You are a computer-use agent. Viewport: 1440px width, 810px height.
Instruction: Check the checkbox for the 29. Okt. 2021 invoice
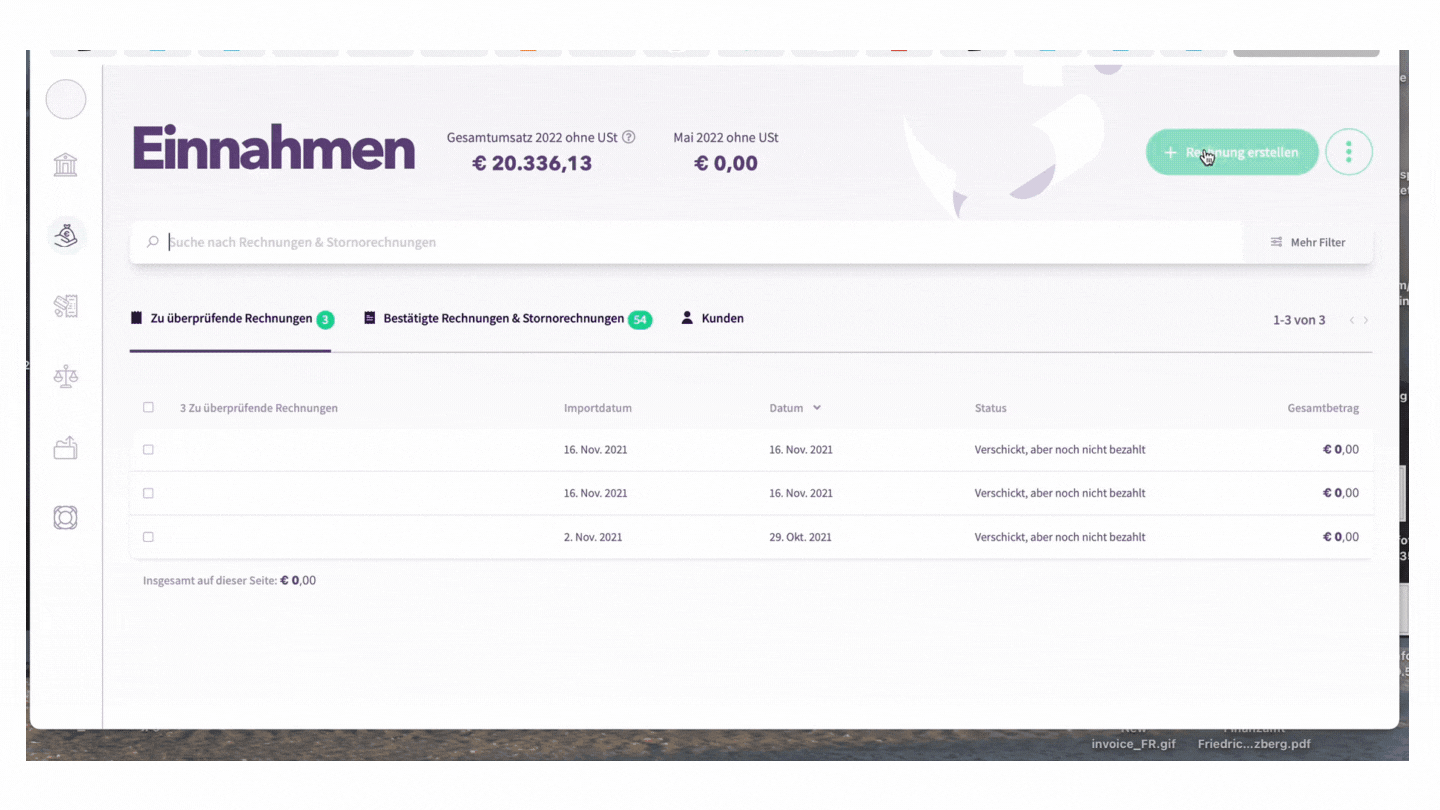[148, 537]
